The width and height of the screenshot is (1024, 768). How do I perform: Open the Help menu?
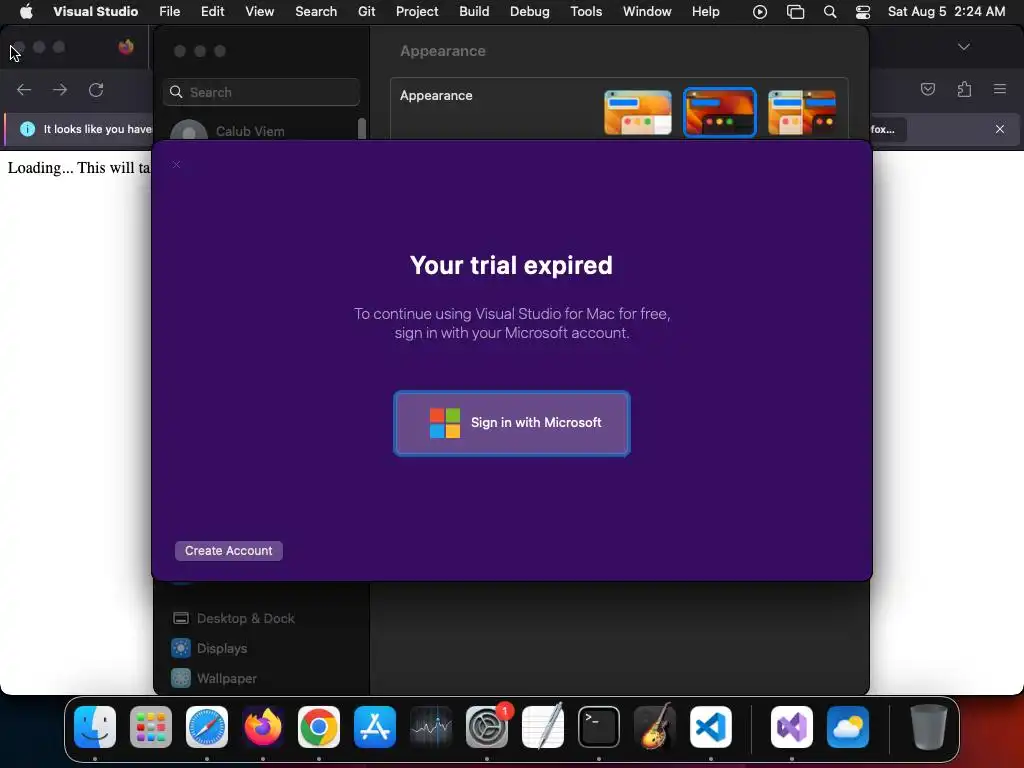tap(705, 11)
